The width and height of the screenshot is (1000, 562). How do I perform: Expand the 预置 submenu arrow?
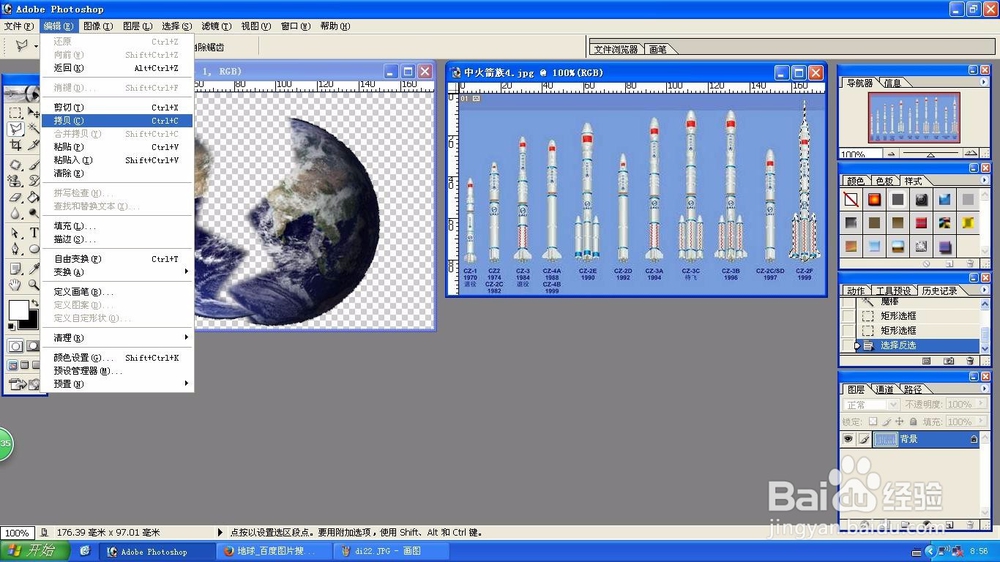tap(186, 383)
